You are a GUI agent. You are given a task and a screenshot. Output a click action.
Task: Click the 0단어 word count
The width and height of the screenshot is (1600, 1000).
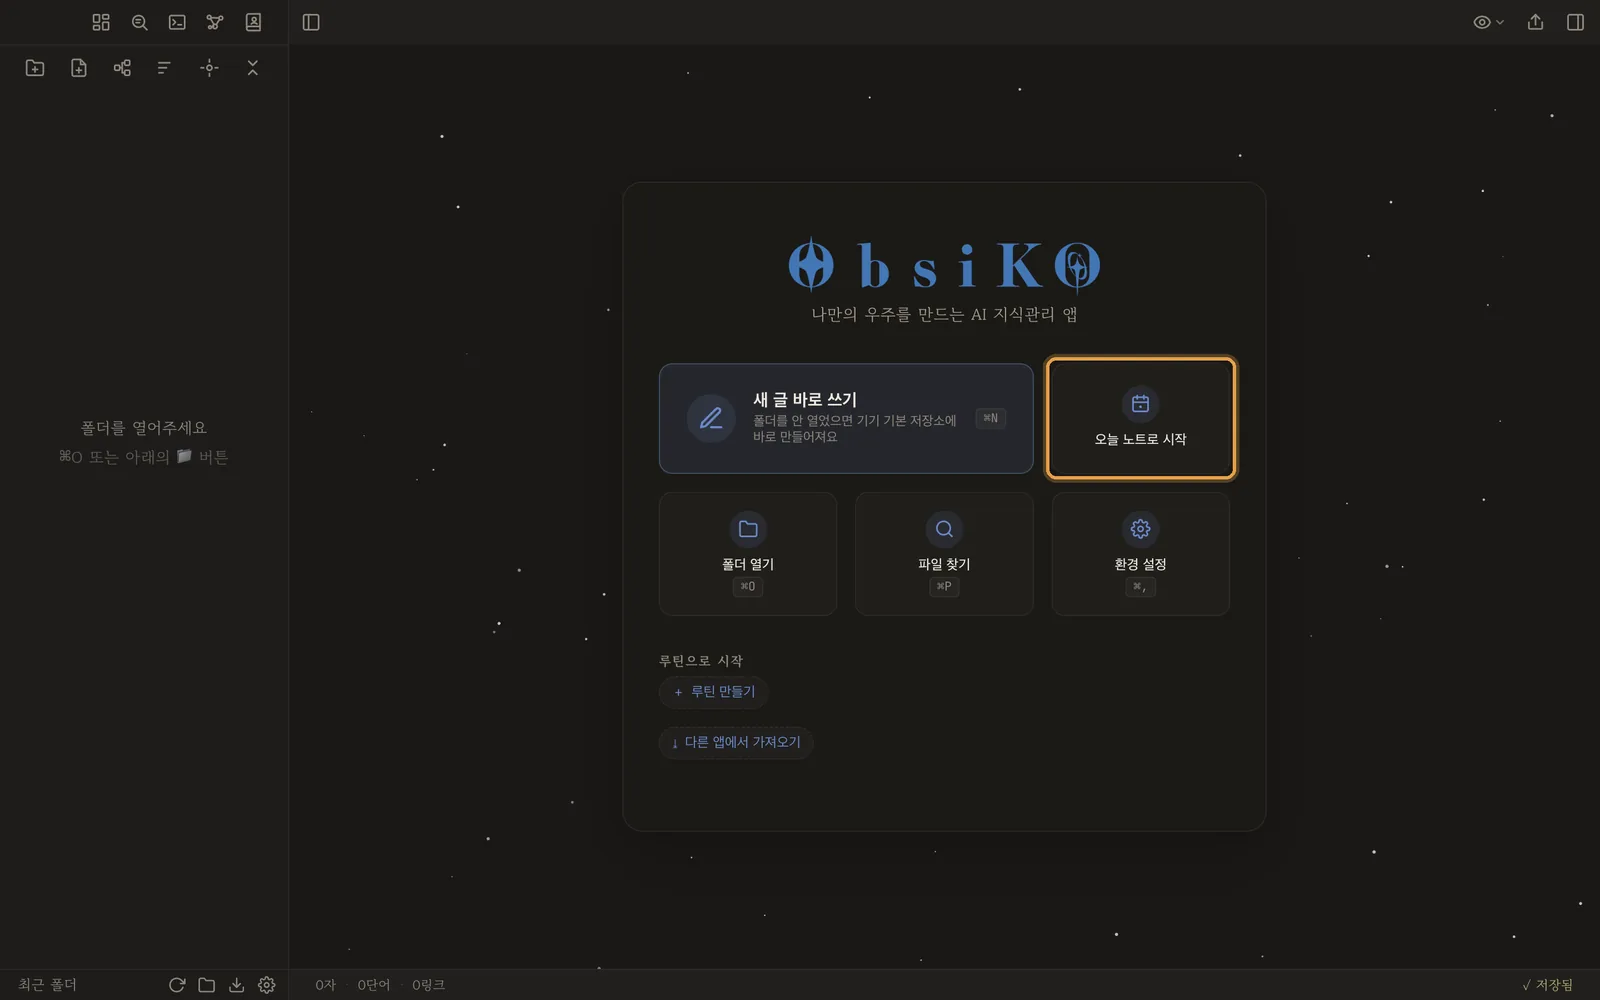(374, 985)
